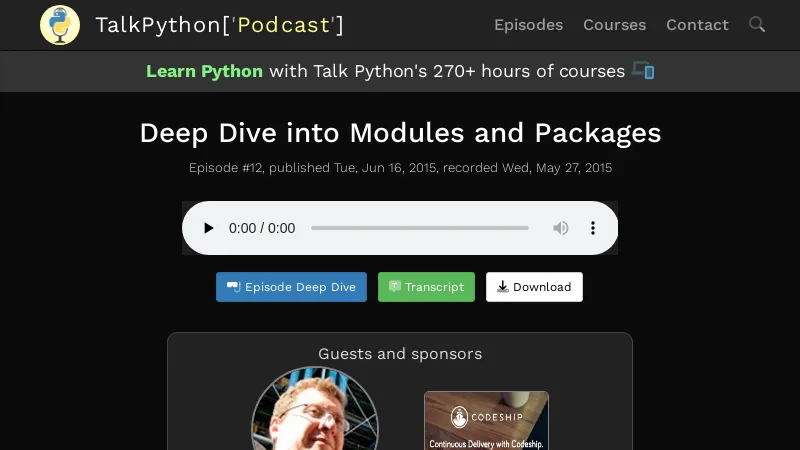800x450 pixels.
Task: Click the download arrow icon
Action: click(503, 286)
